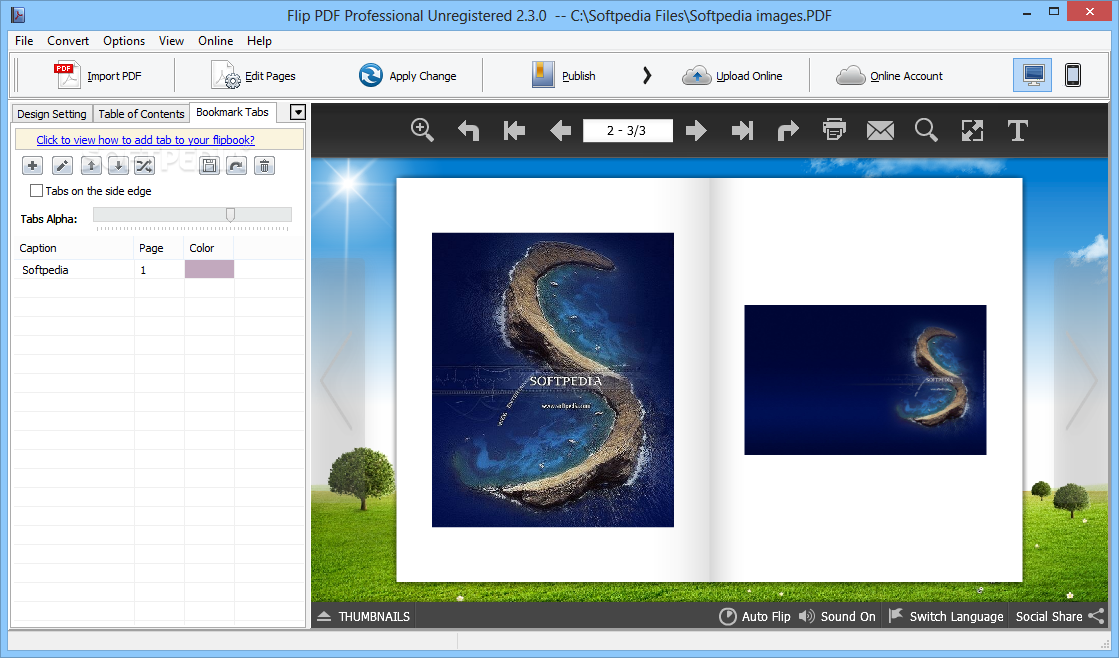Select the Softpedia caption cell

(74, 270)
